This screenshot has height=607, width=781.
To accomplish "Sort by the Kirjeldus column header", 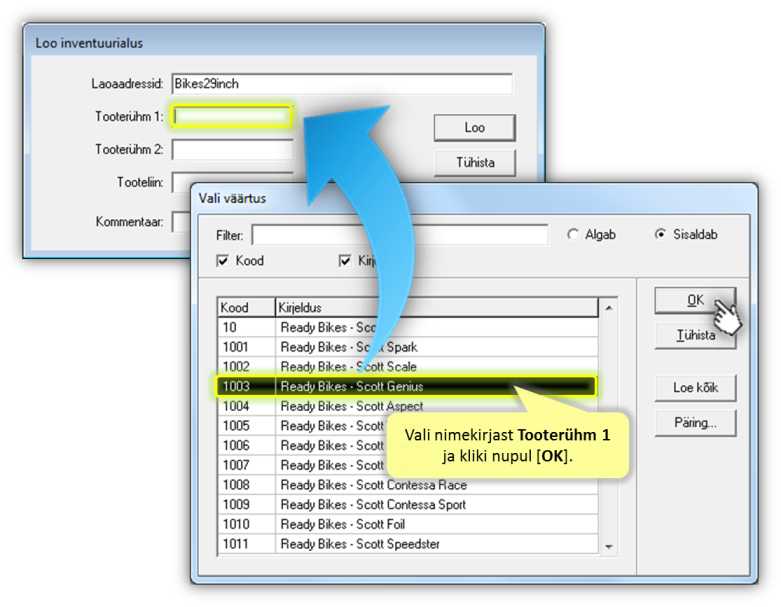I will point(436,308).
